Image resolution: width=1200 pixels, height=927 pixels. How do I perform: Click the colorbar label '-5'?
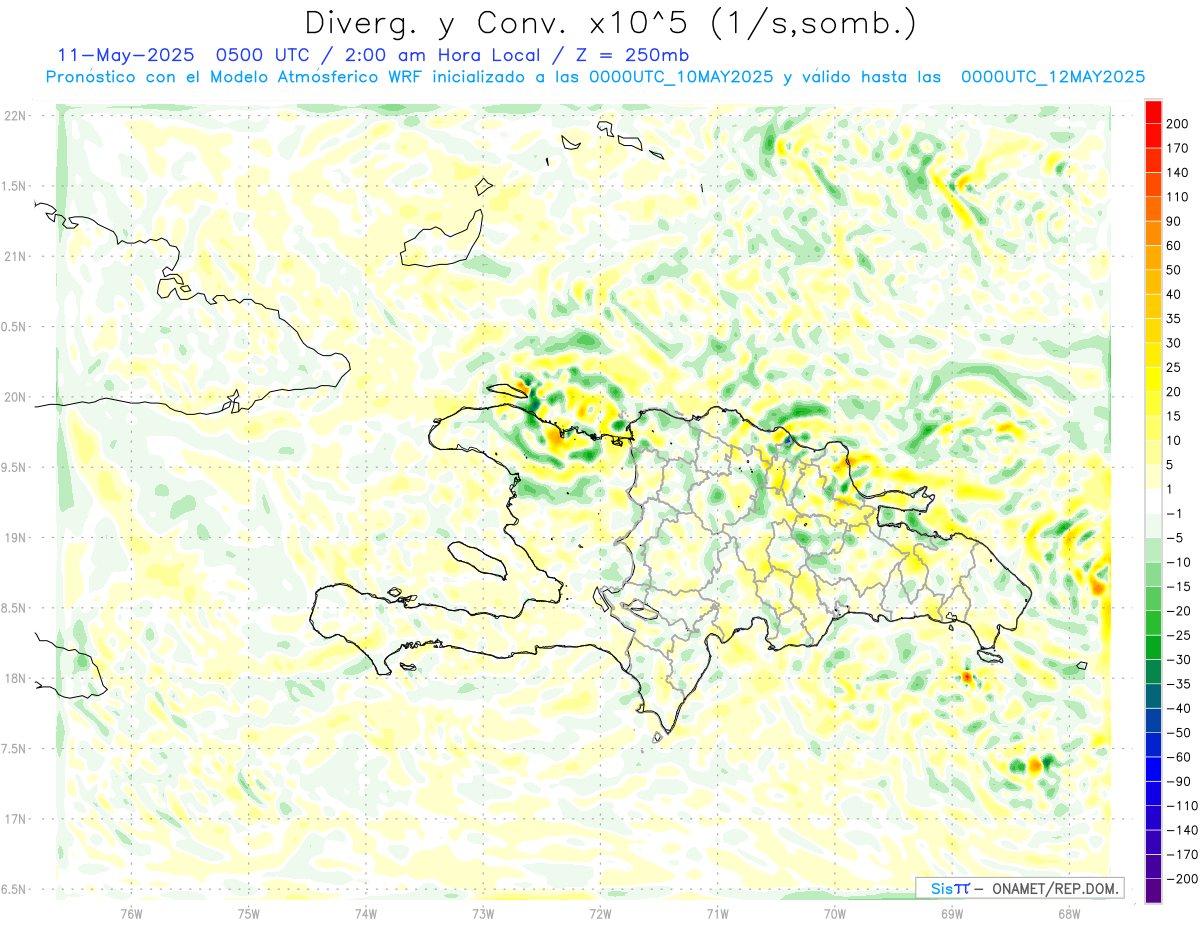pyautogui.click(x=1176, y=538)
